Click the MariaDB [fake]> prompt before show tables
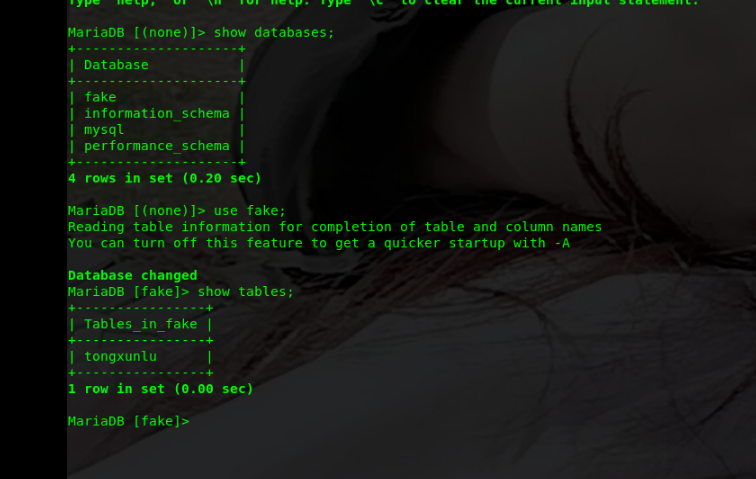756x479 pixels. 129,291
